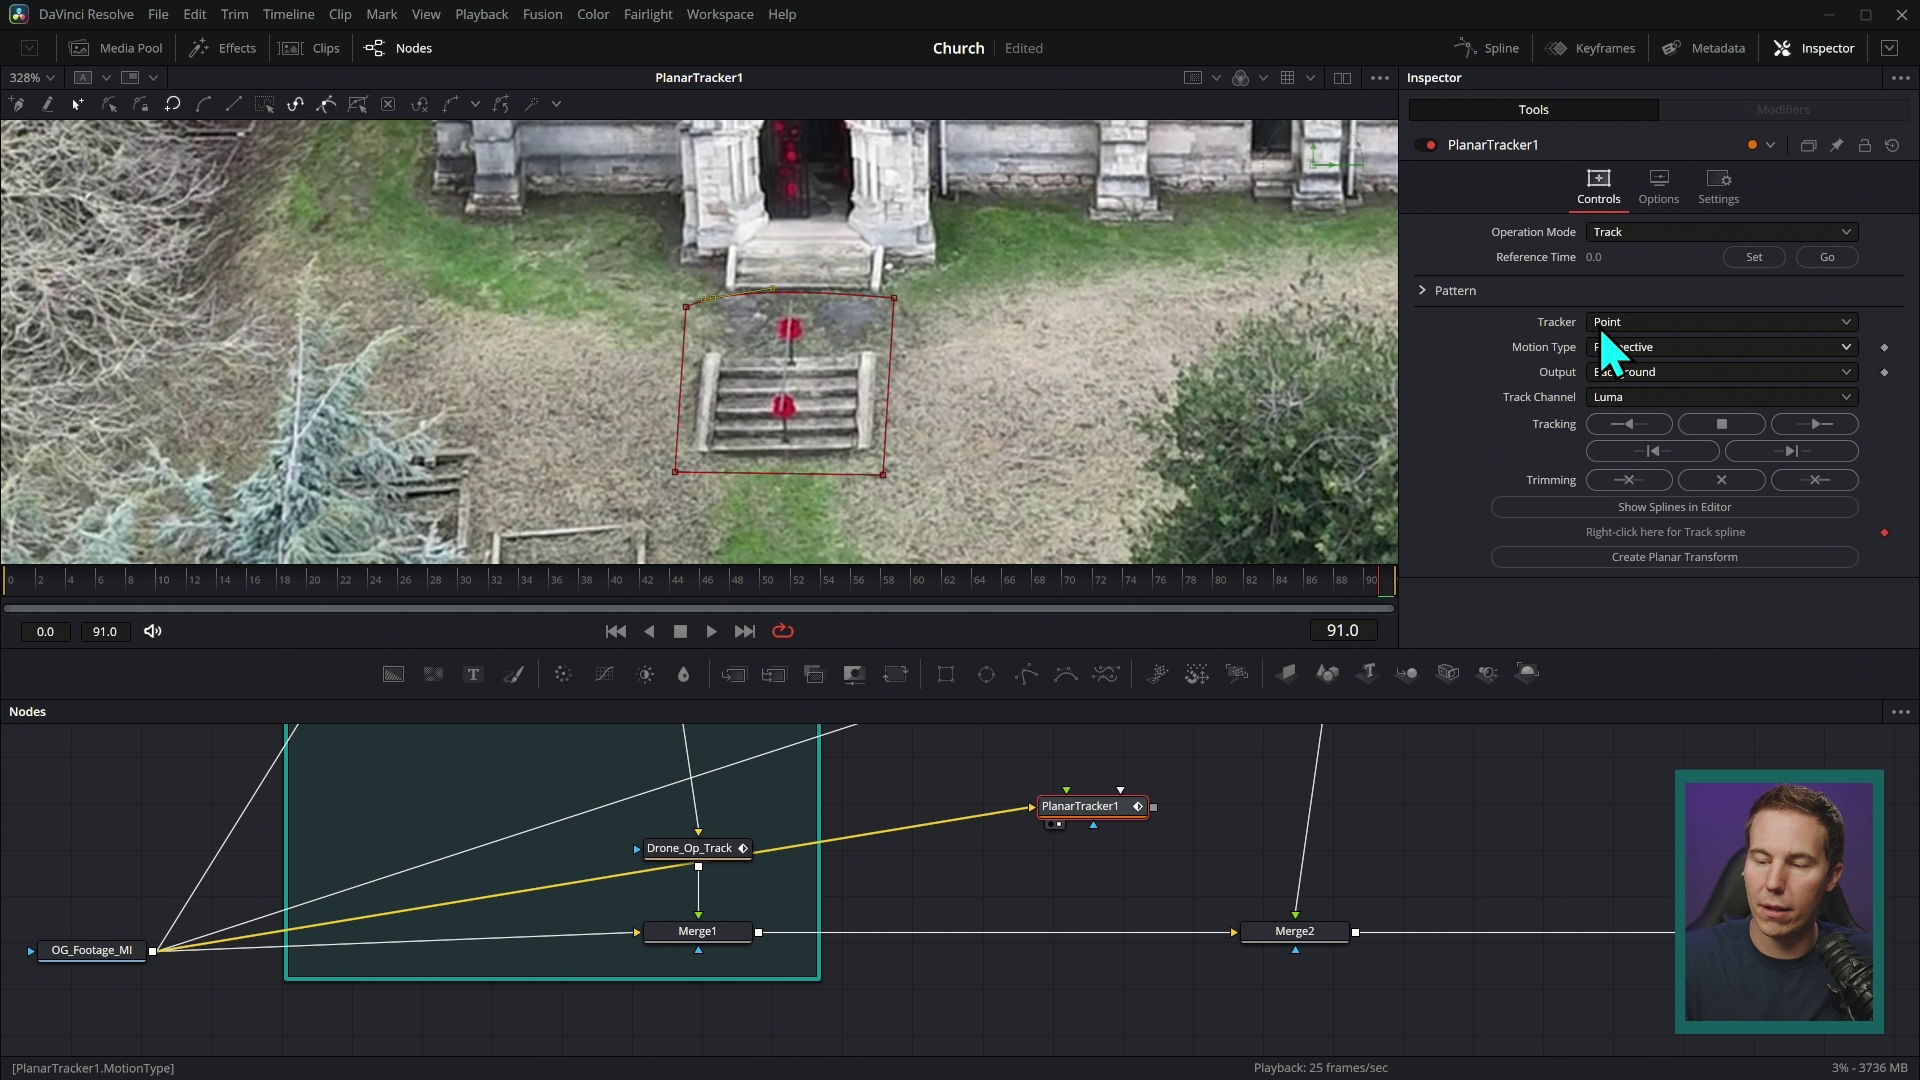The image size is (1920, 1080).
Task: Switch to the Options tab
Action: 1658,186
